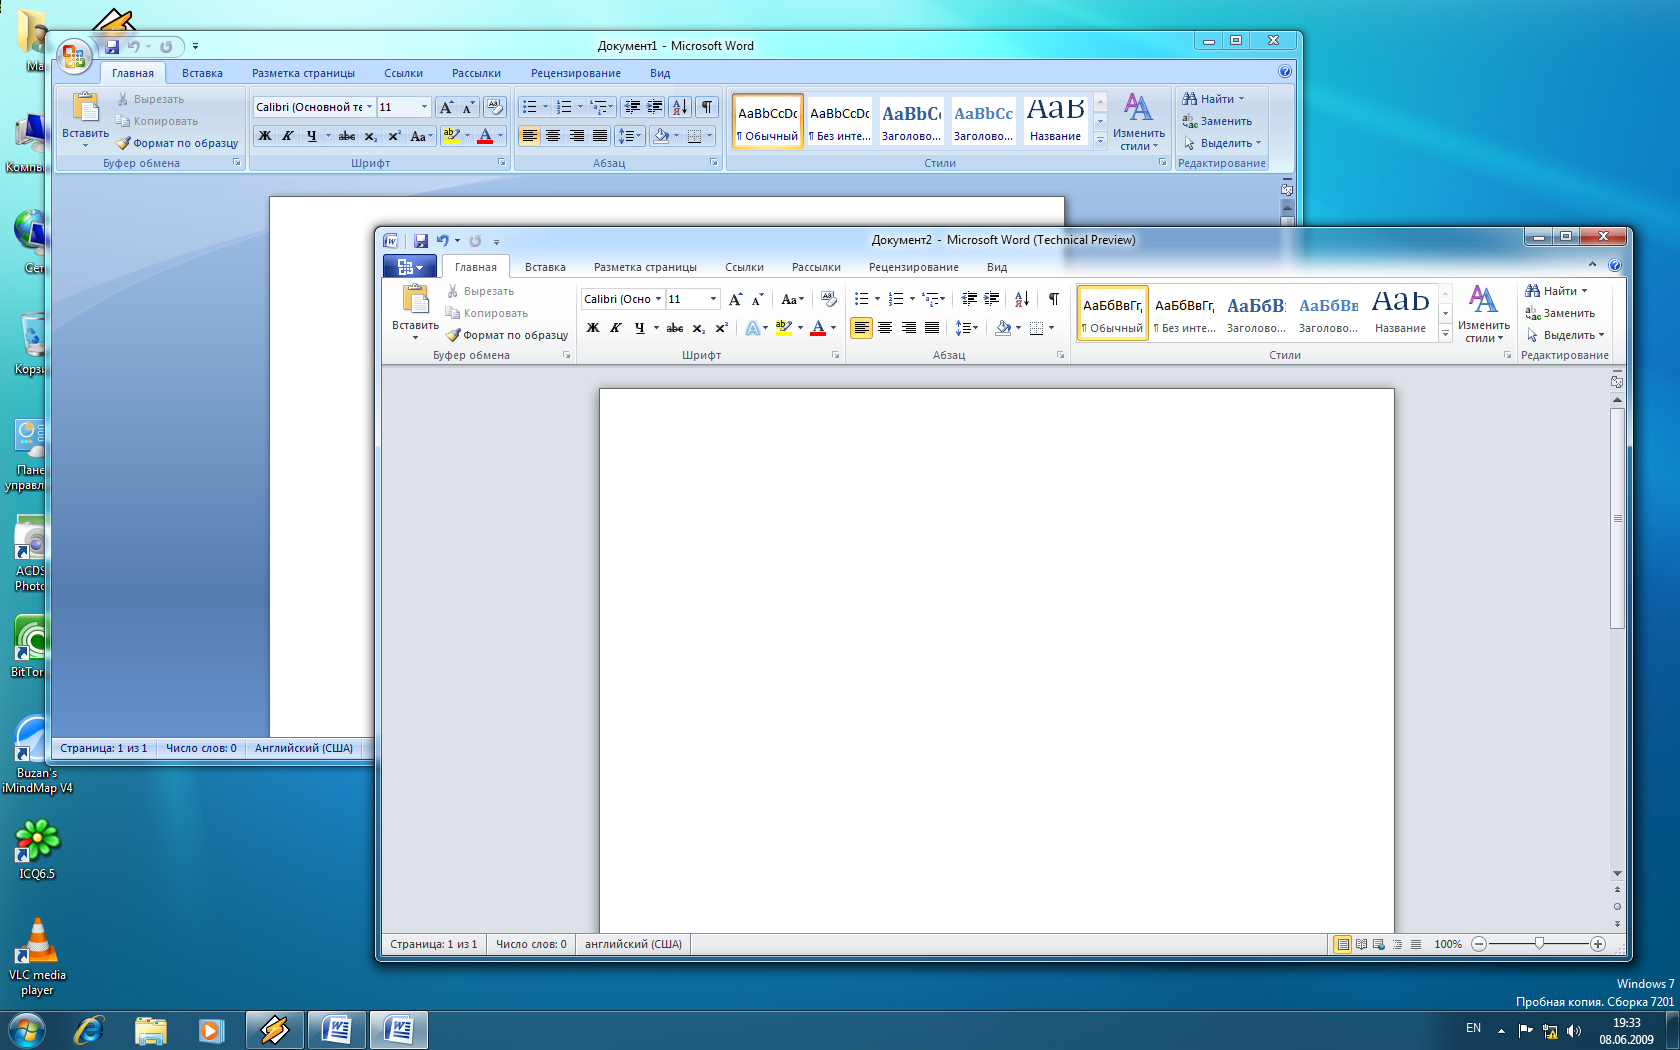
Task: Click vertical scrollbar thumb in Документ2
Action: (1617, 518)
